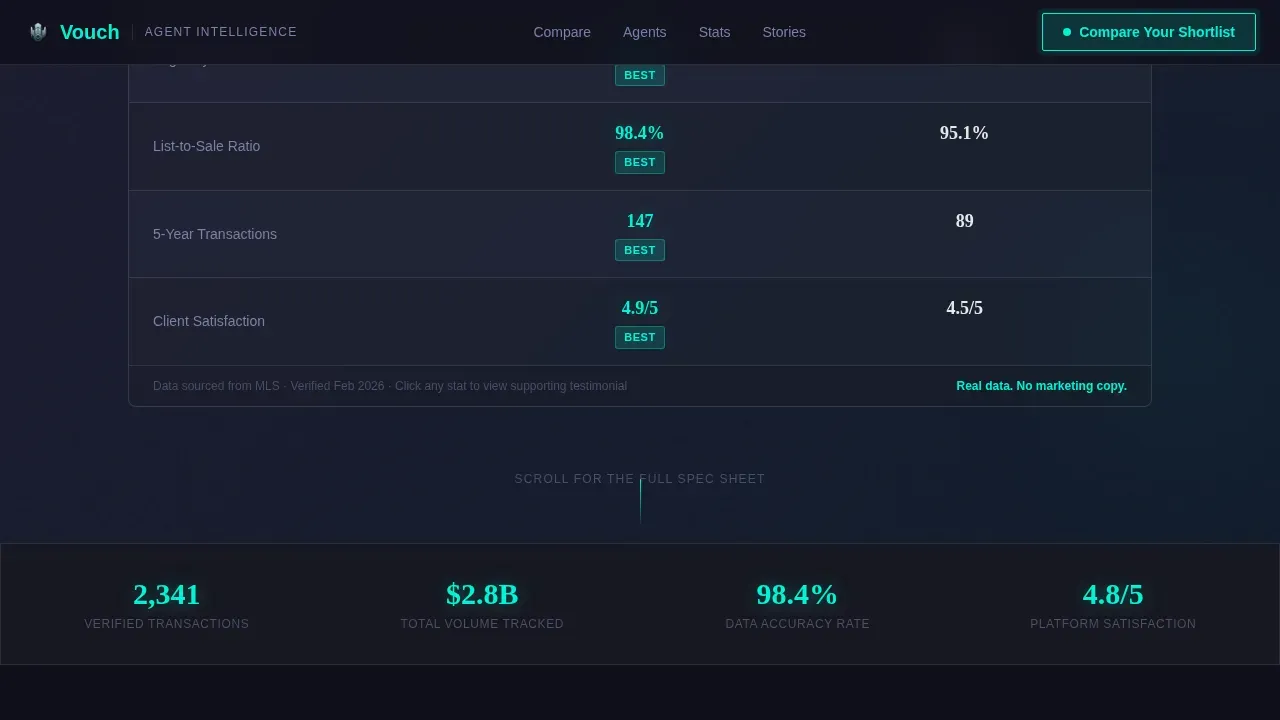This screenshot has width=1280, height=720.
Task: Click the Vouch logo icon
Action: click(x=38, y=32)
